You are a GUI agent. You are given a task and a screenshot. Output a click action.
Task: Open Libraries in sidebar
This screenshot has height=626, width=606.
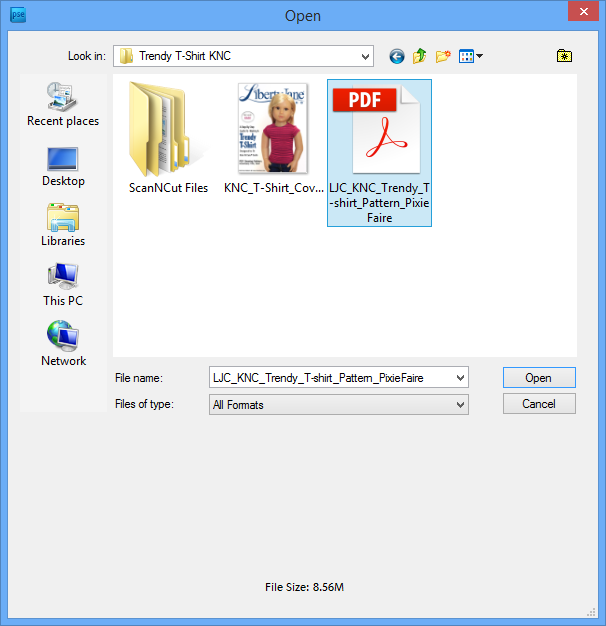[63, 225]
